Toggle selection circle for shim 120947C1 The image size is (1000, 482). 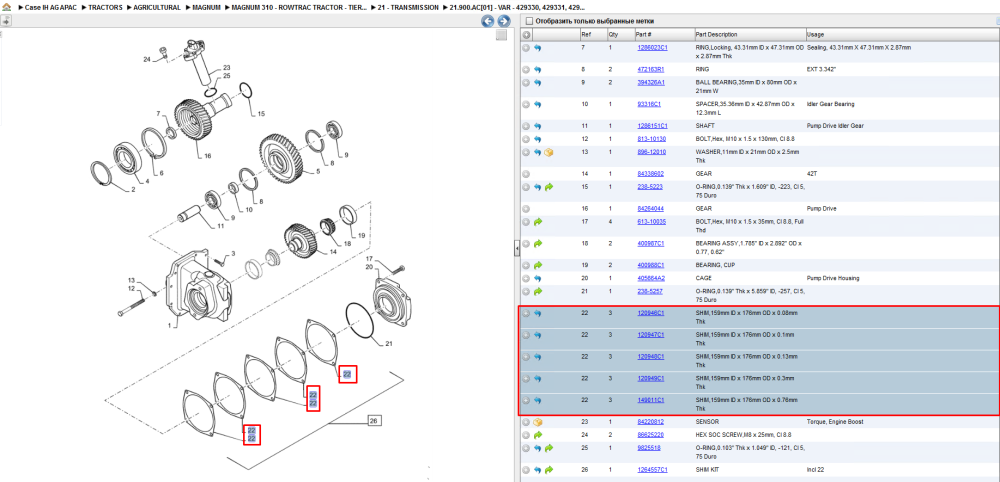pos(526,335)
